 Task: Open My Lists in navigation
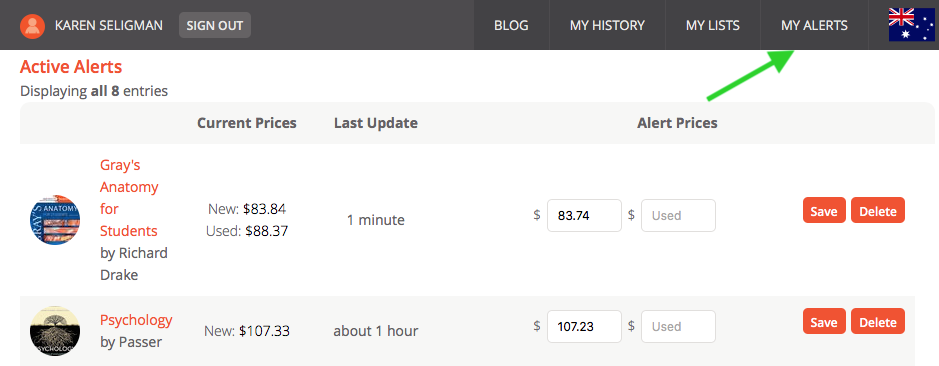click(713, 25)
